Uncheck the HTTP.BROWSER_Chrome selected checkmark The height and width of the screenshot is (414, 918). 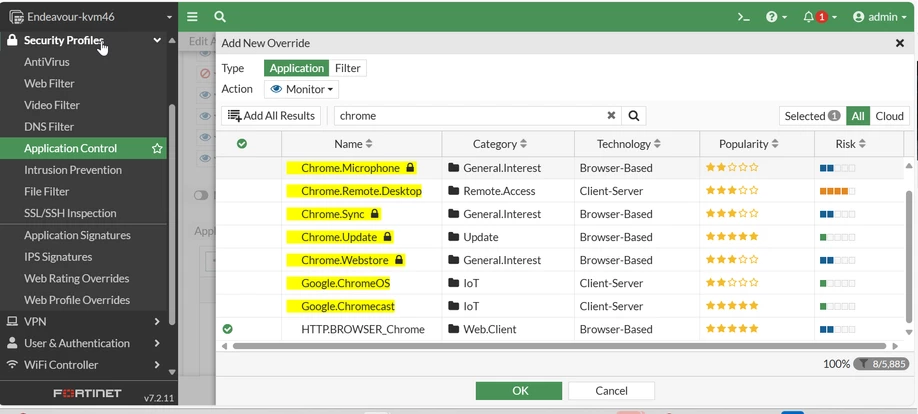pos(227,329)
